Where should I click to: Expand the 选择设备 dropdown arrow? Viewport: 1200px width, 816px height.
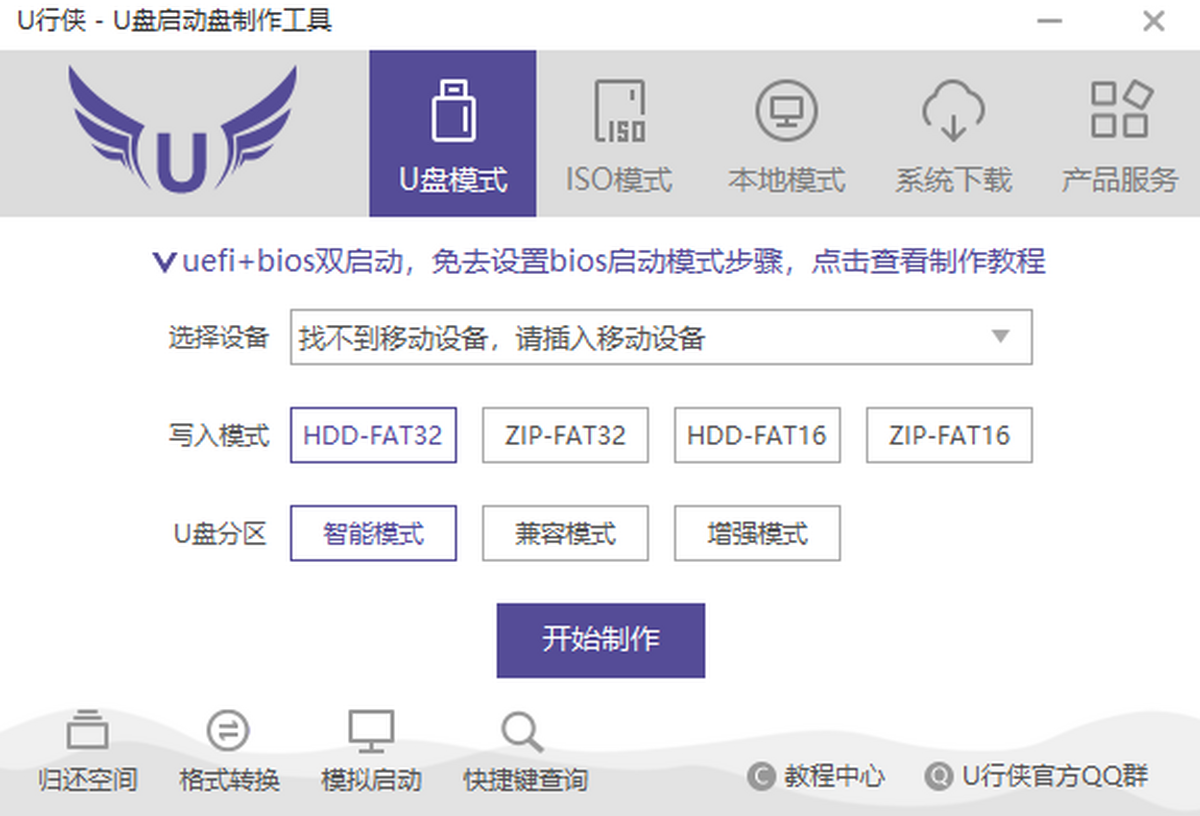(1000, 337)
